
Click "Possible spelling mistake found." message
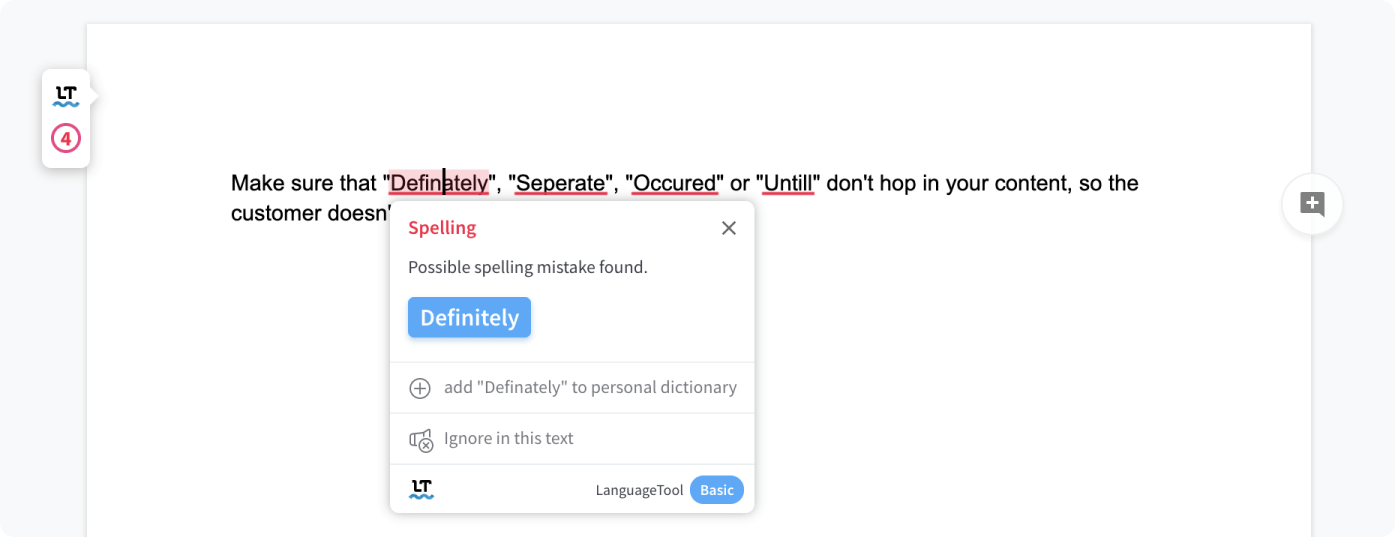click(528, 268)
